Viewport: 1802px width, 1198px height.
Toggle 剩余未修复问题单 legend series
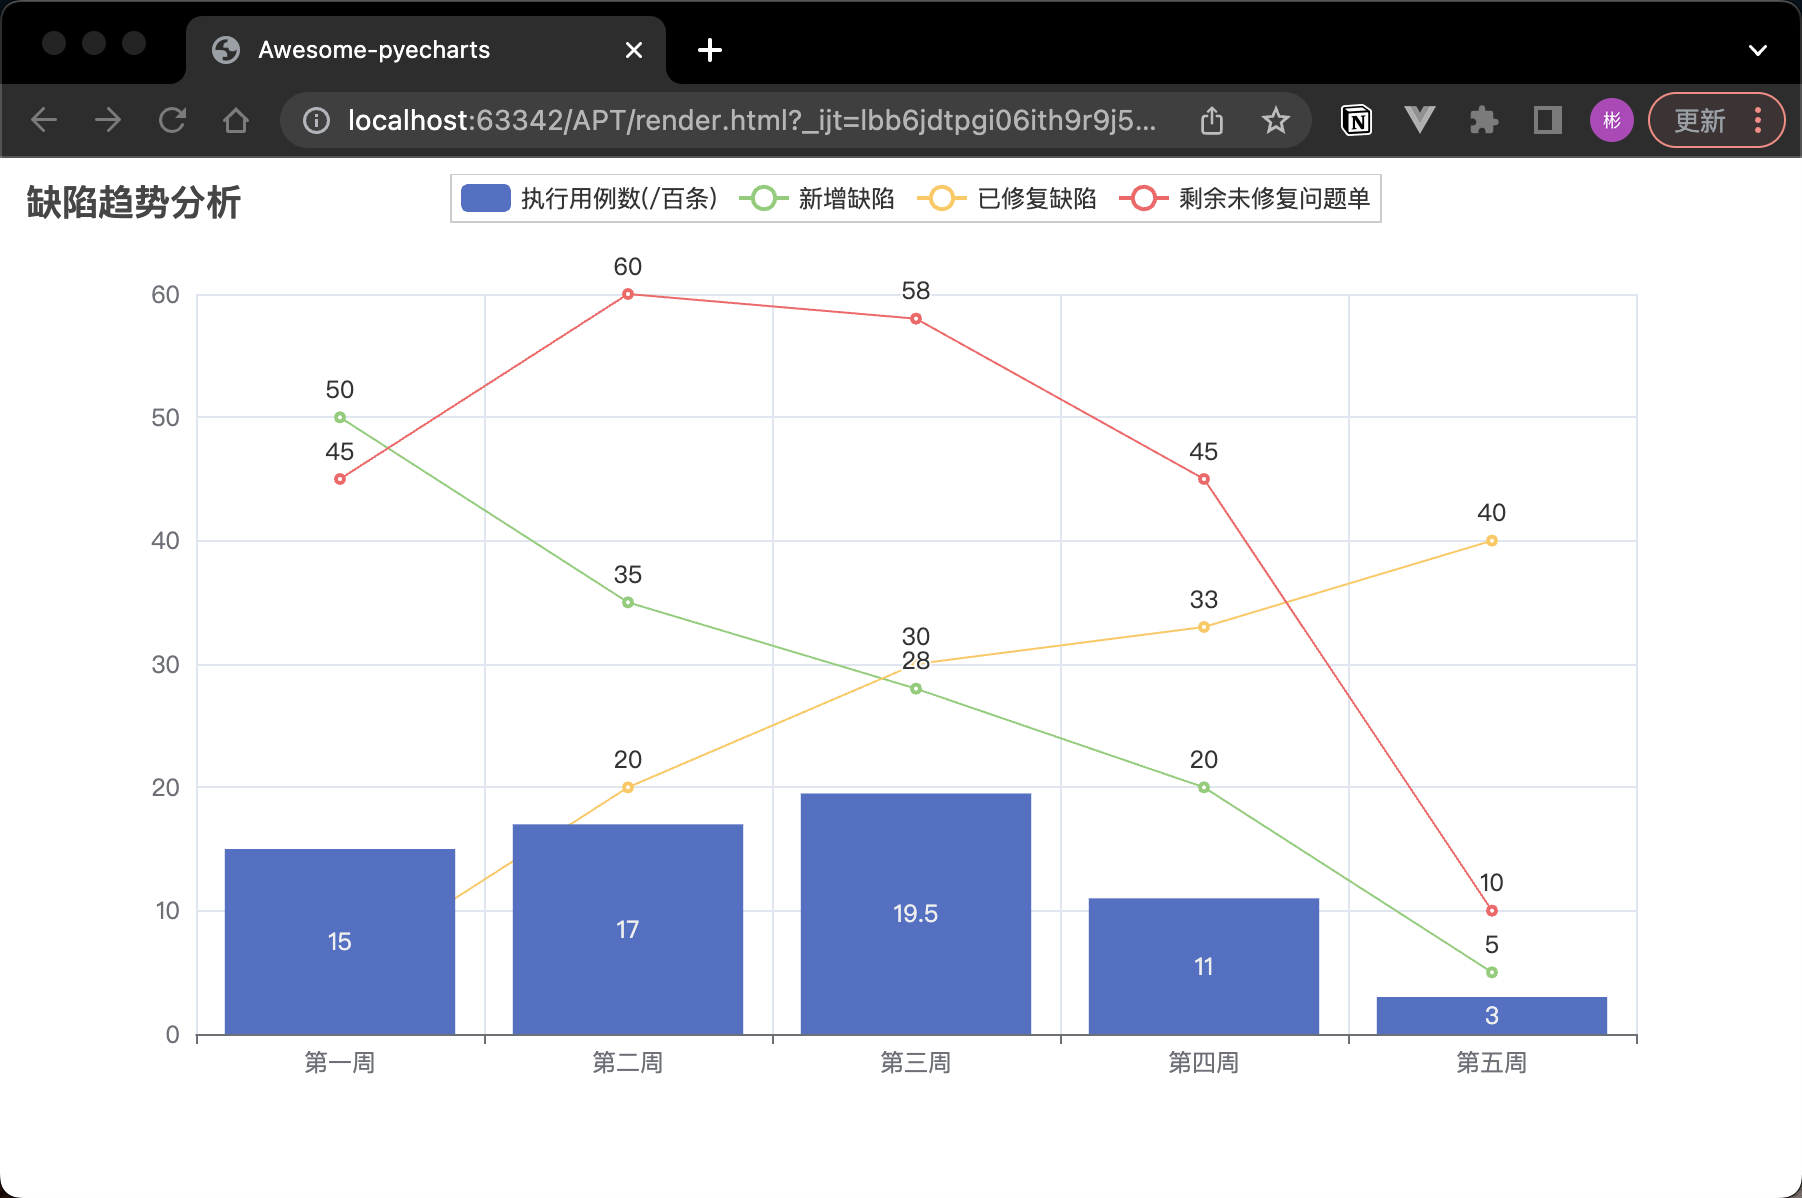(1245, 199)
